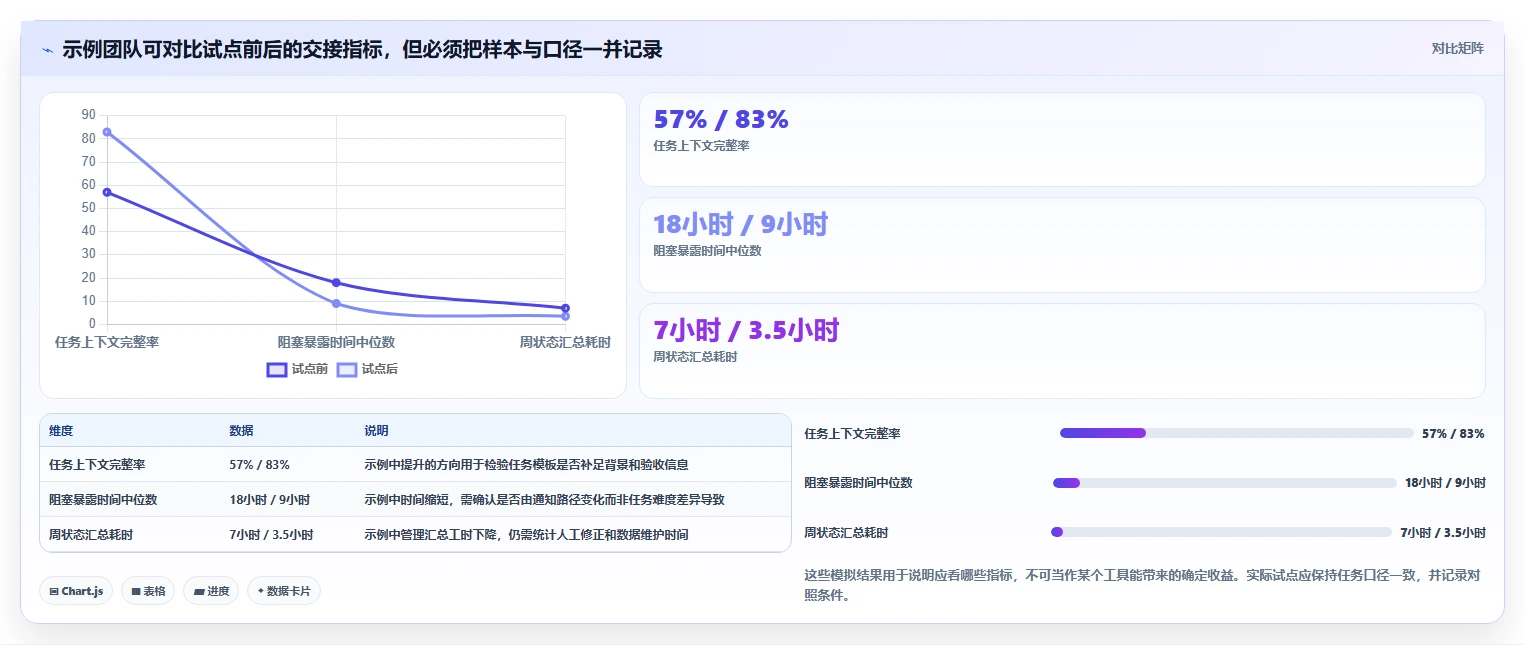Click the 试点前 data point at 57

pyautogui.click(x=107, y=192)
